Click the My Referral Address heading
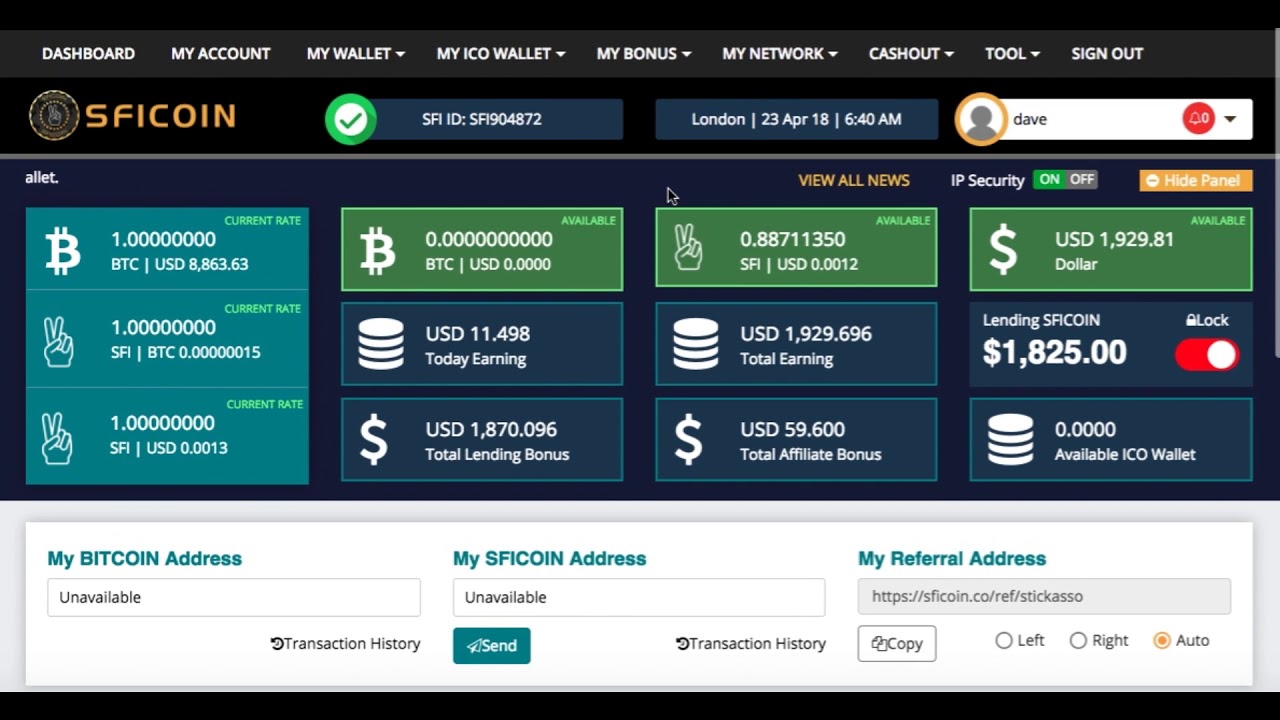Screen dimensions: 1280x720 coord(952,558)
